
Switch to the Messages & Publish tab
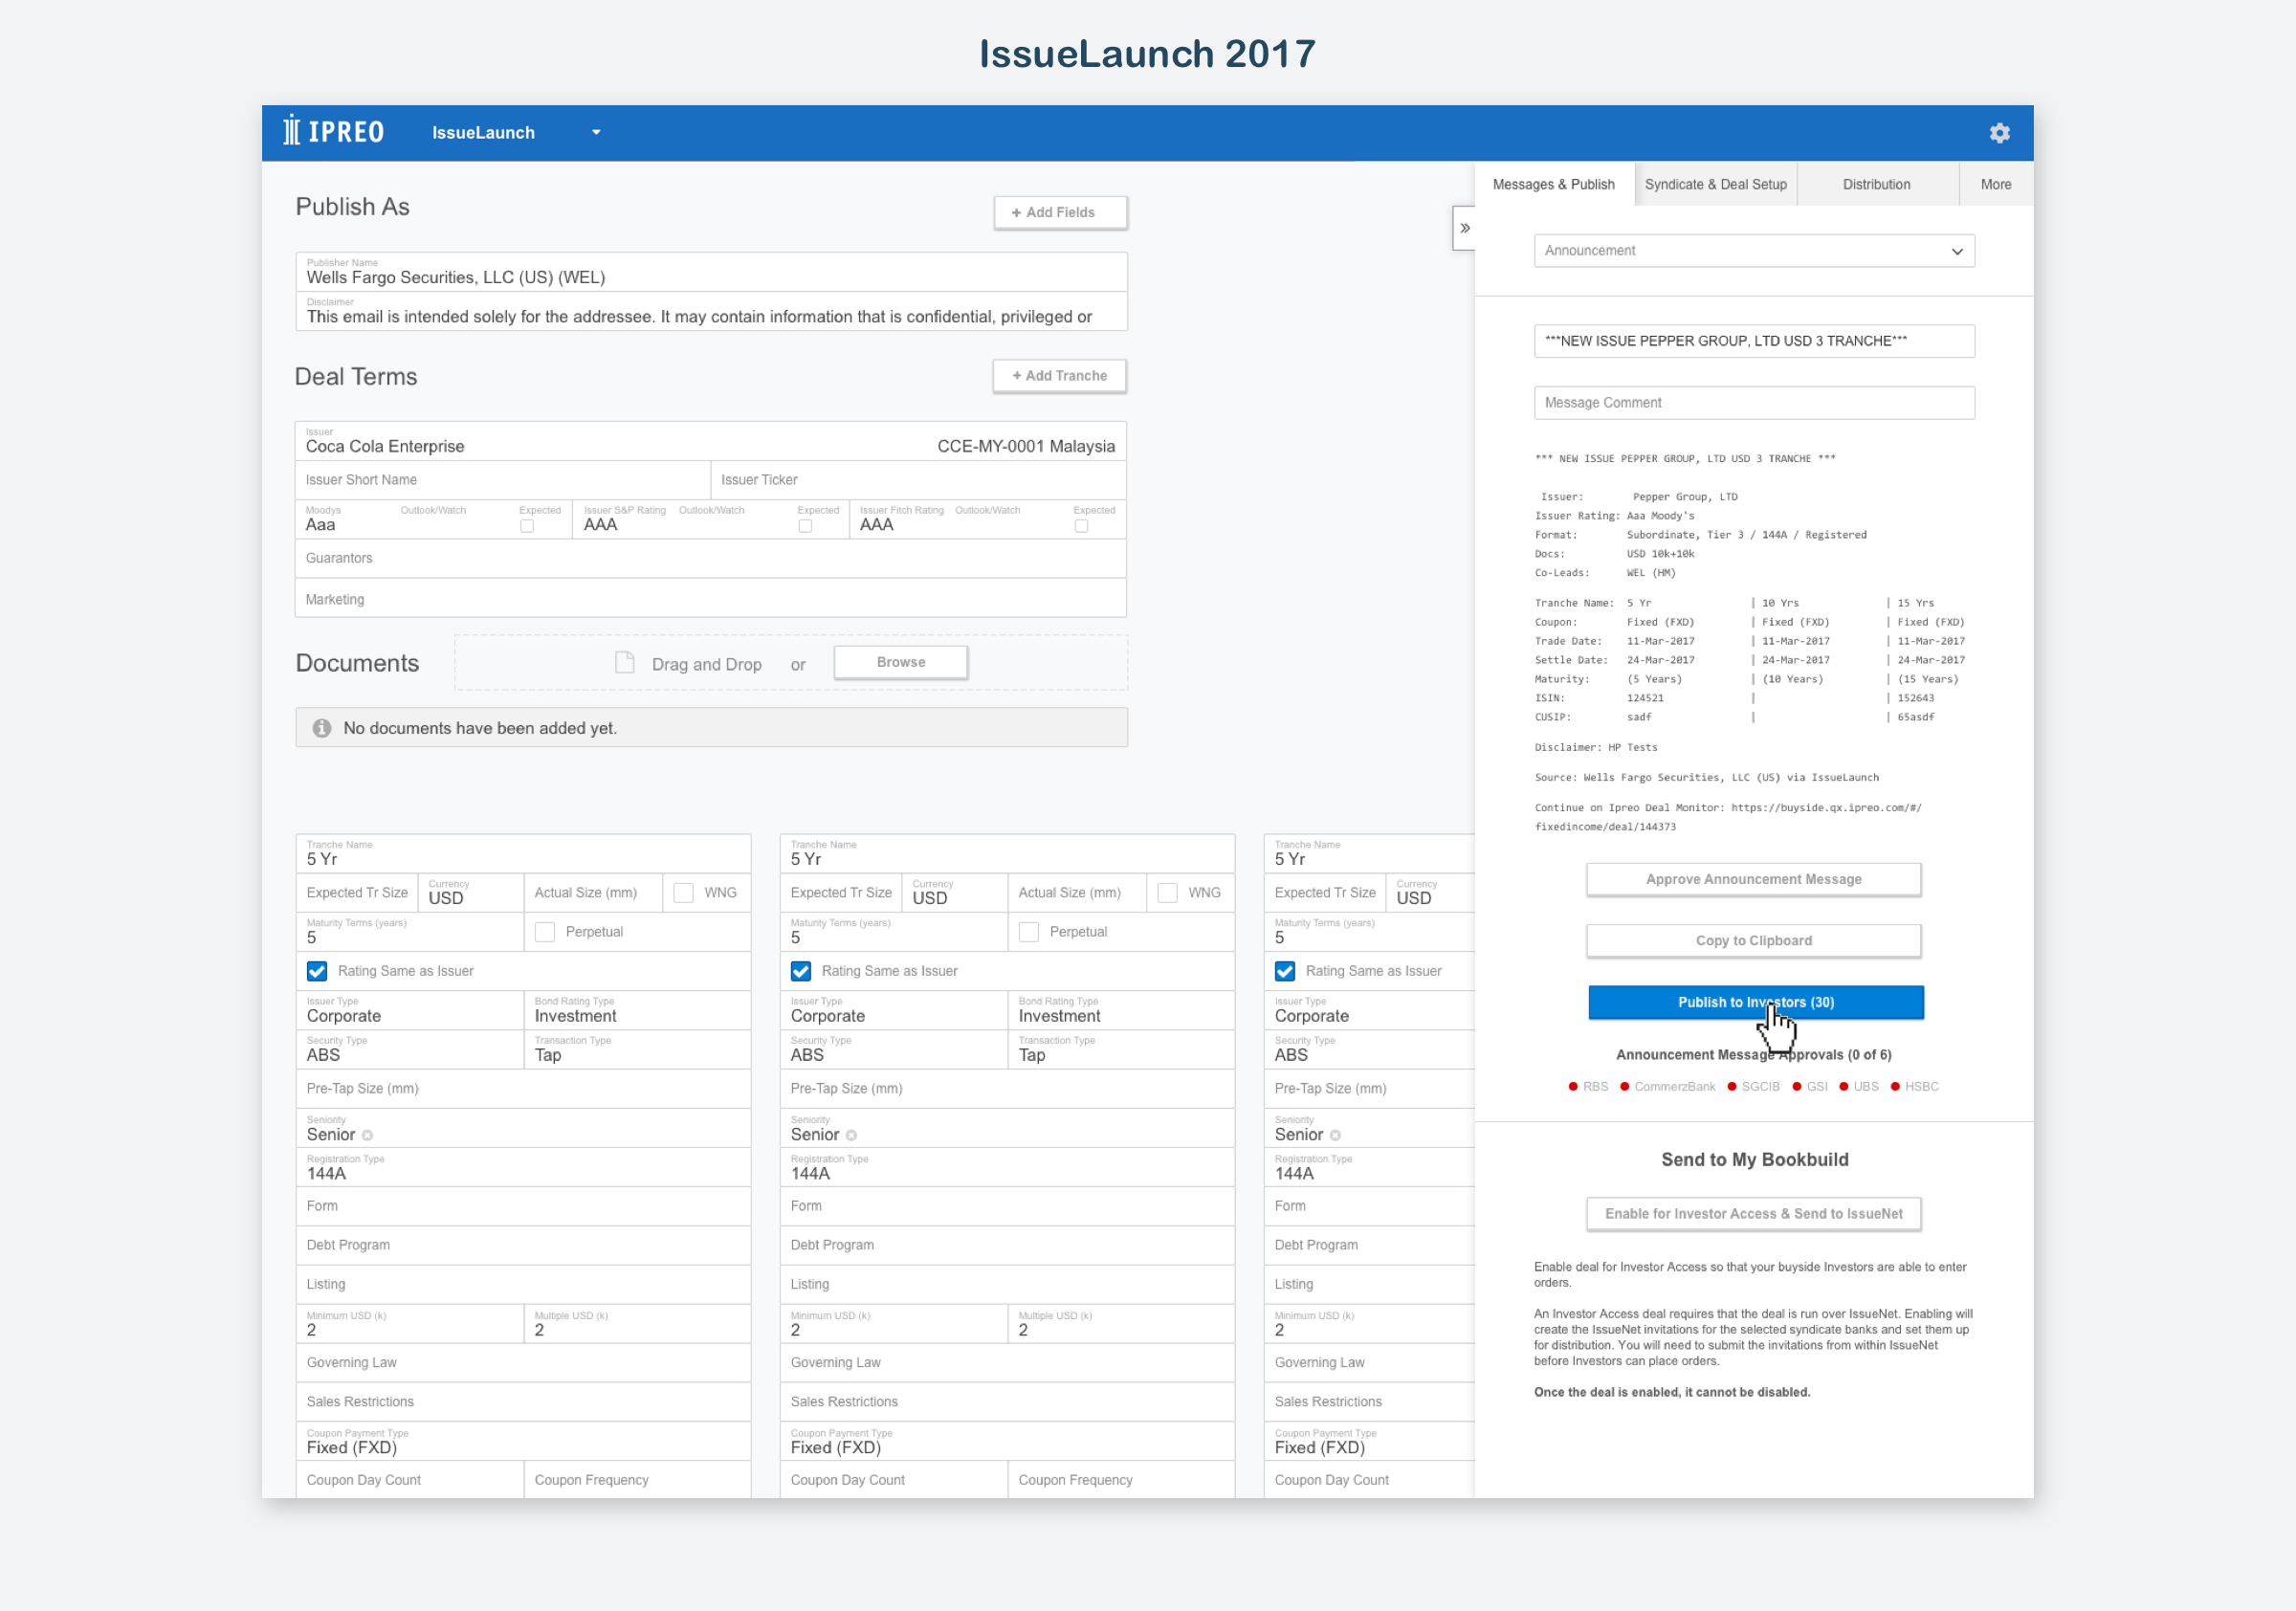point(1554,184)
